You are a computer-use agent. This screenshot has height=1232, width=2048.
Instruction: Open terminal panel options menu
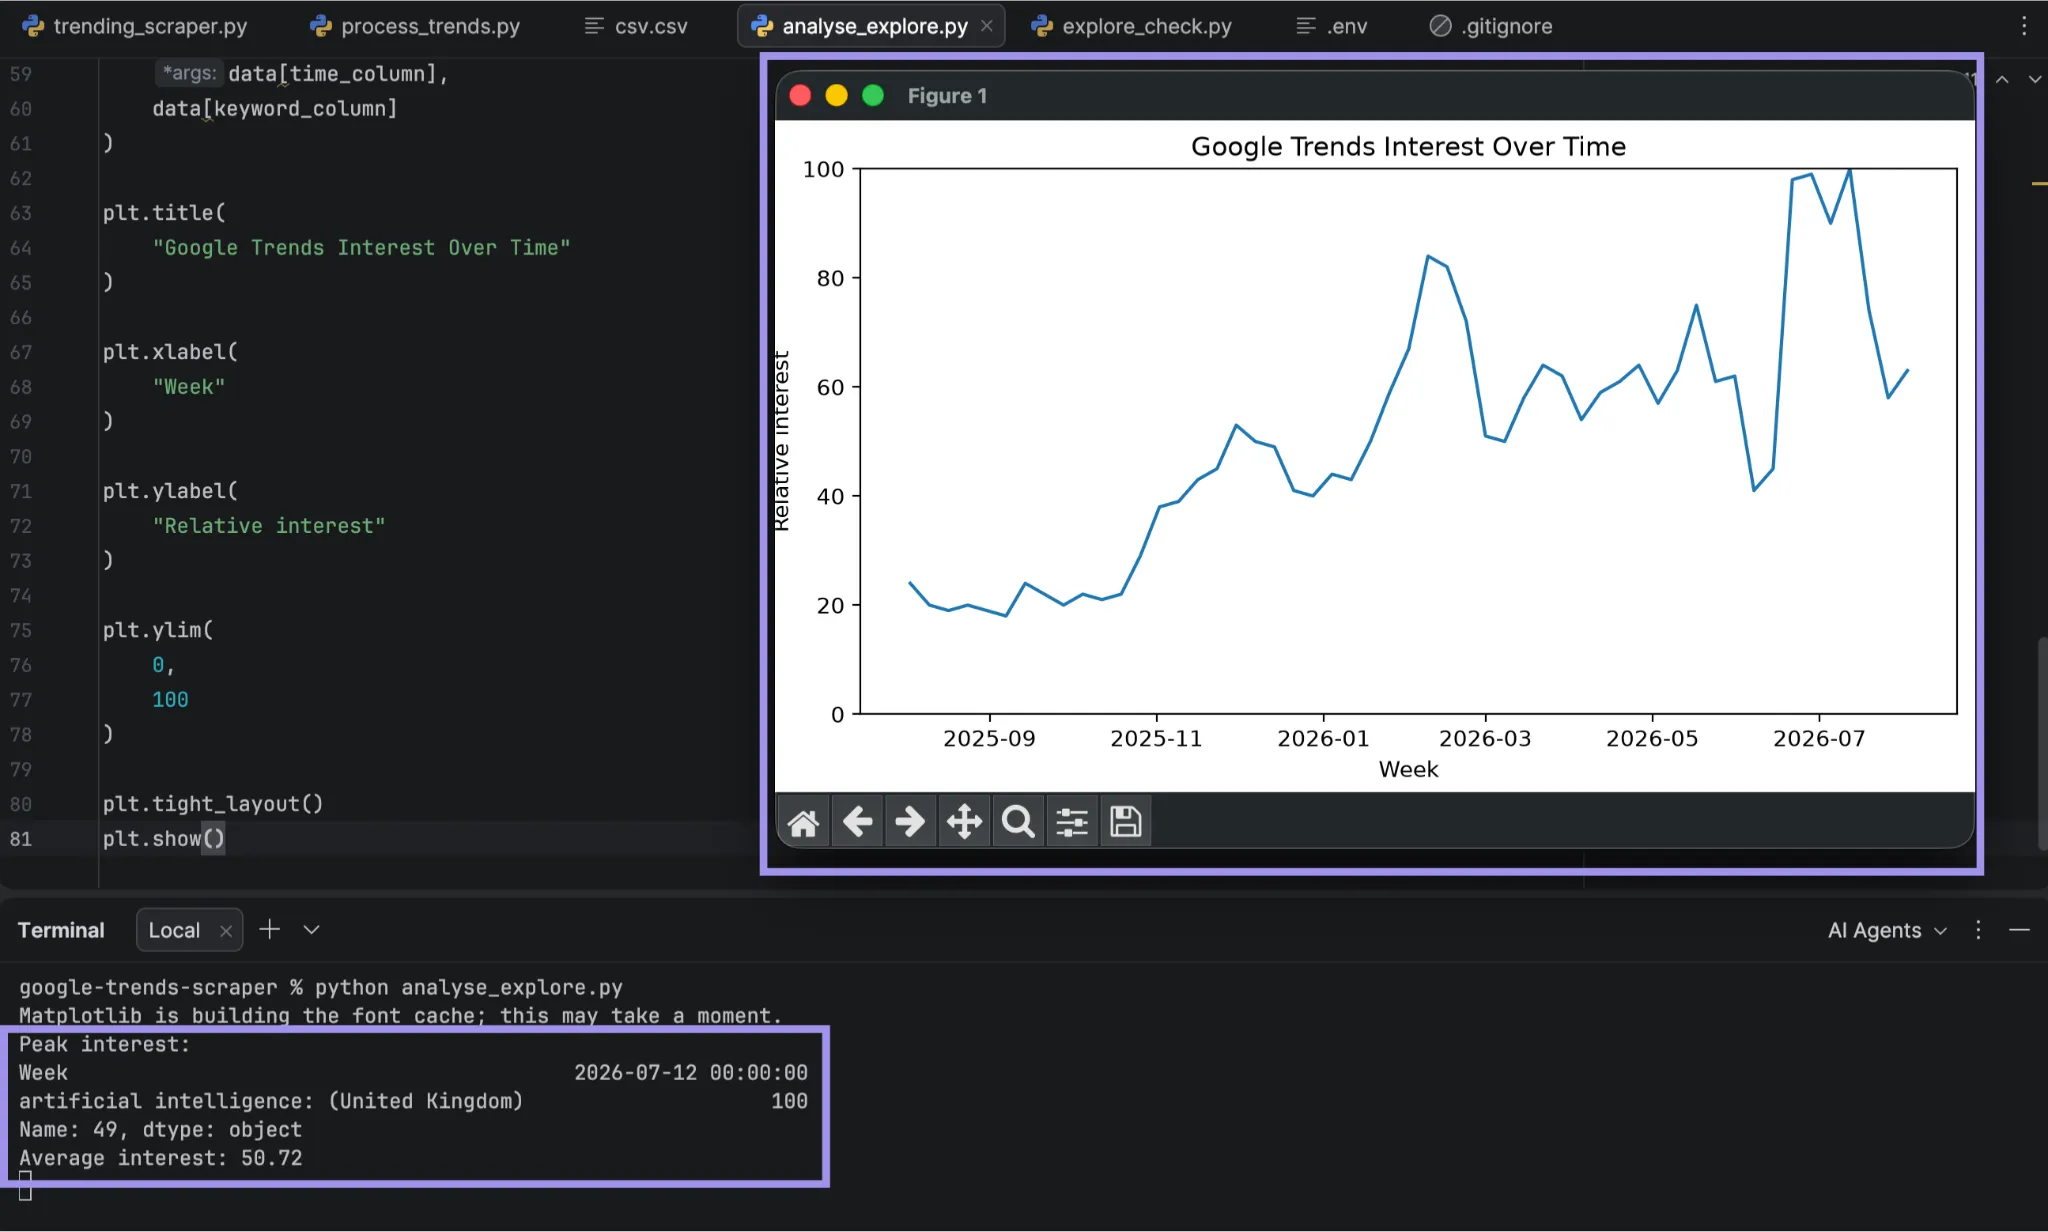1978,930
